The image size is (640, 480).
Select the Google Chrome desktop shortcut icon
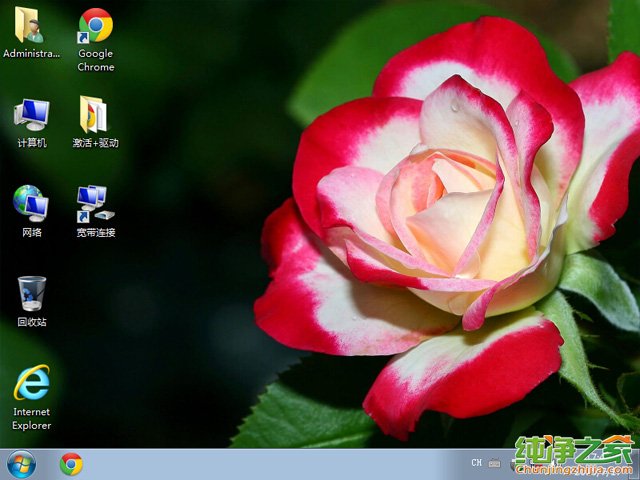pyautogui.click(x=95, y=25)
